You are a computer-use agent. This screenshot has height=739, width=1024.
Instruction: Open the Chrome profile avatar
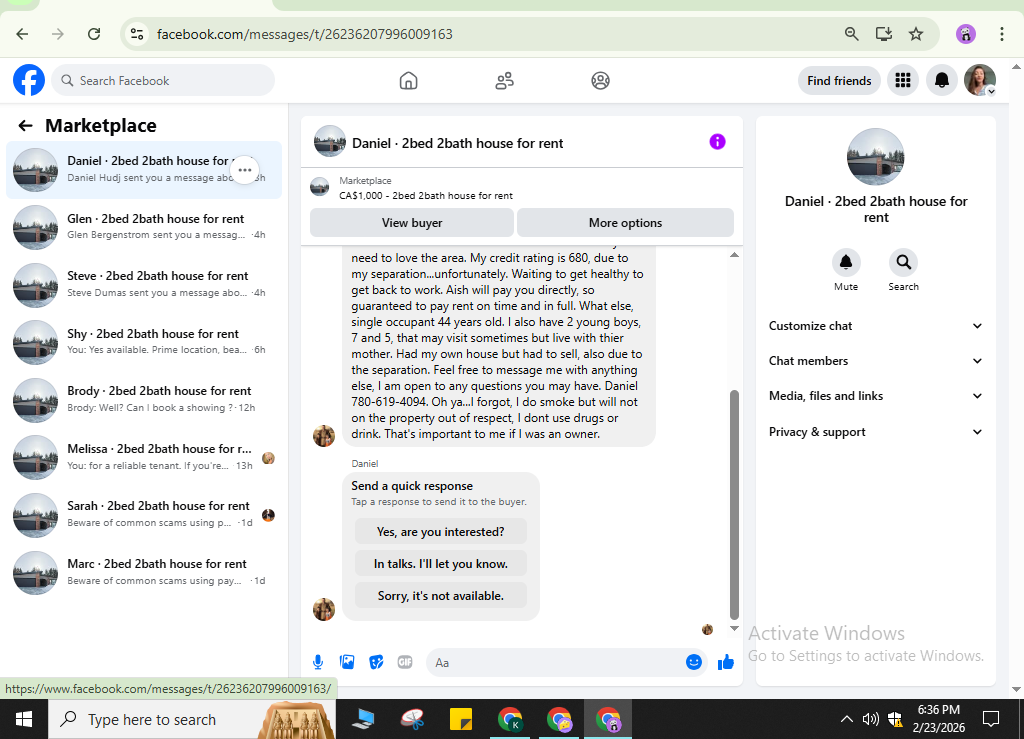click(x=965, y=34)
